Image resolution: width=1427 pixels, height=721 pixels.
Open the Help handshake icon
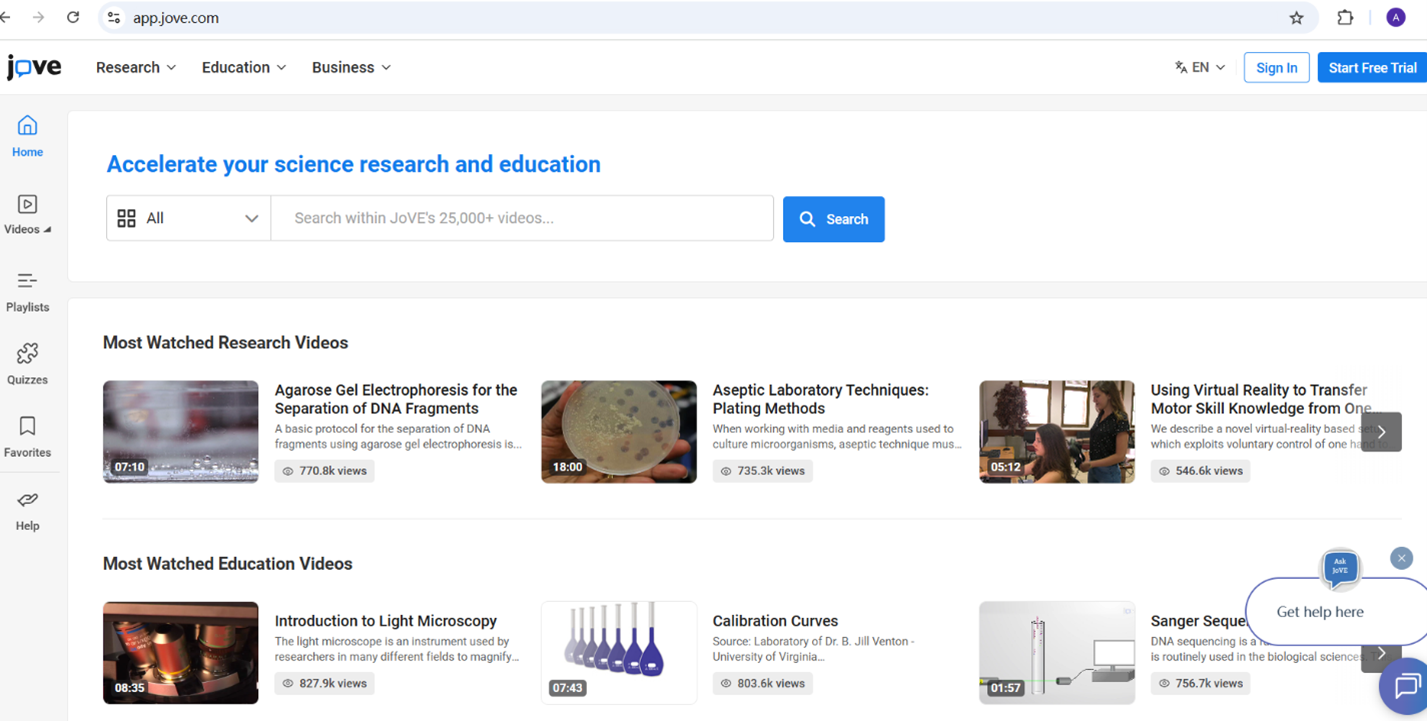click(x=27, y=499)
